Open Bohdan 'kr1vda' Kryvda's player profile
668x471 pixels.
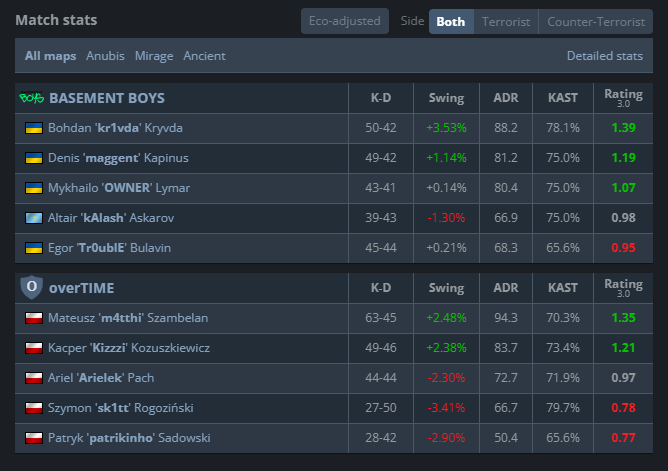pos(115,128)
